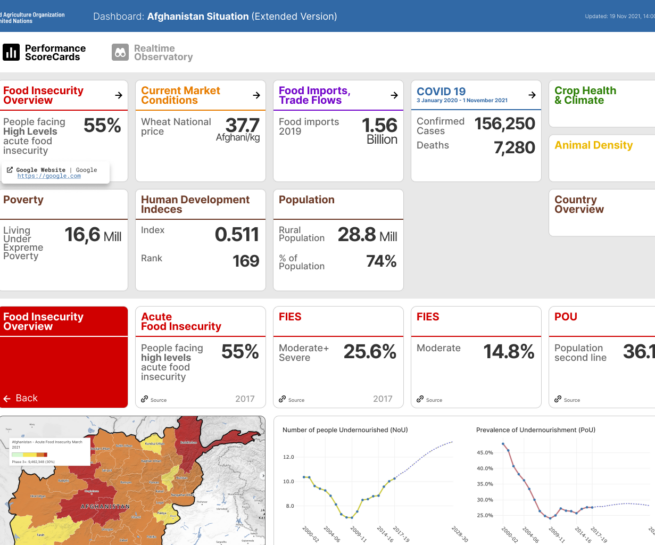The width and height of the screenshot is (655, 545).
Task: Click the external link icon beside Google Website
Action: click(x=10, y=170)
